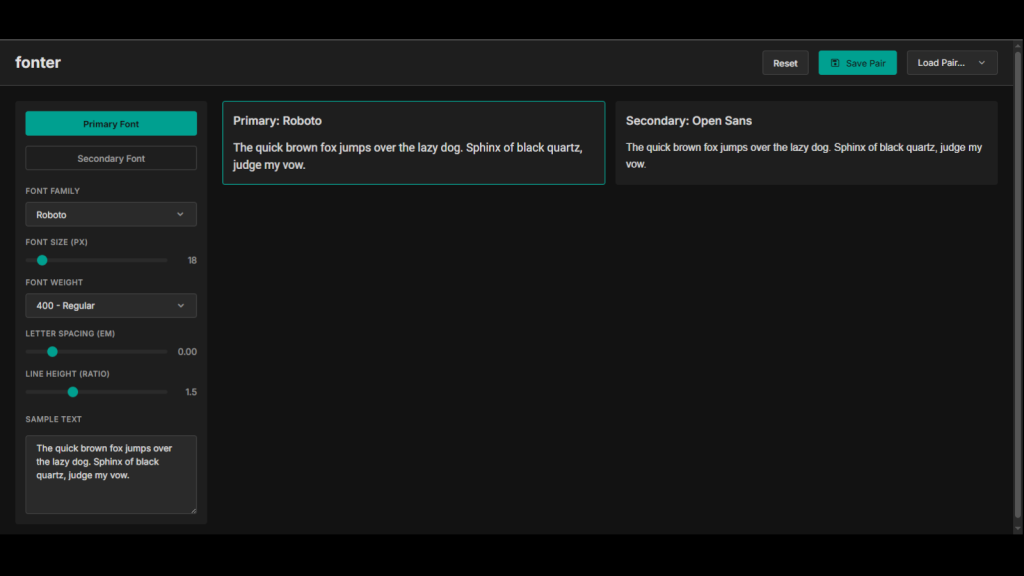Expand the Font Weight 400 - Regular dropdown

point(111,306)
